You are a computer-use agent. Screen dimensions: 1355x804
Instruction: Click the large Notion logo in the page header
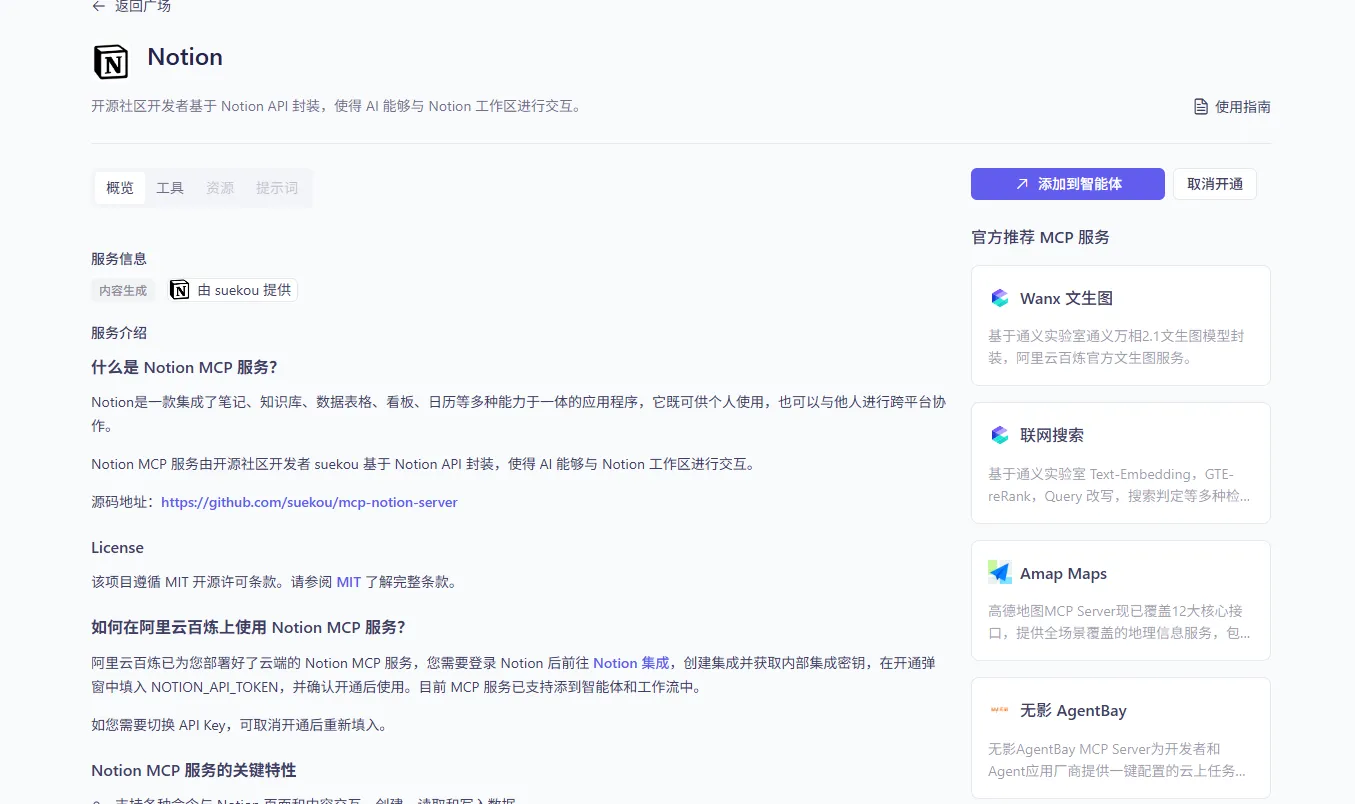click(x=111, y=62)
